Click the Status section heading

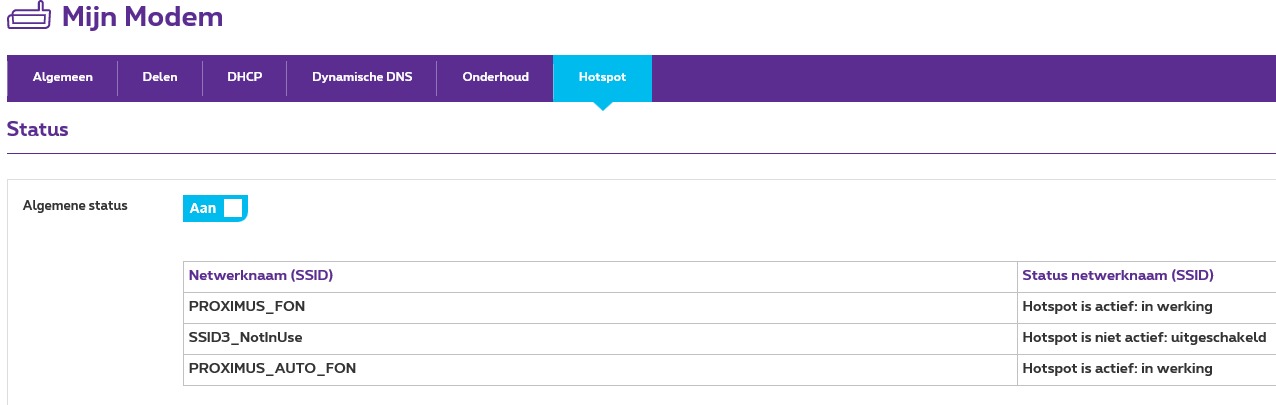37,129
